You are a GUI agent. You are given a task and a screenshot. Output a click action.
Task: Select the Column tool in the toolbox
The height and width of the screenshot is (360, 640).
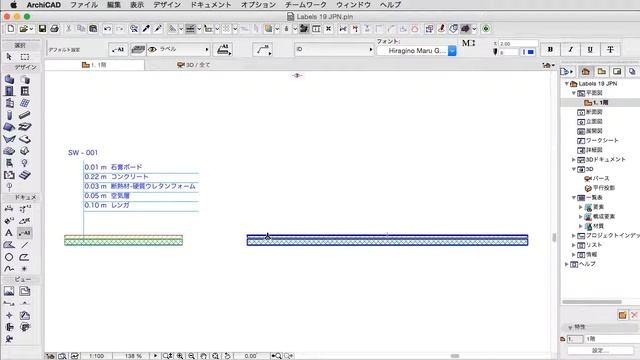[x=9, y=115]
